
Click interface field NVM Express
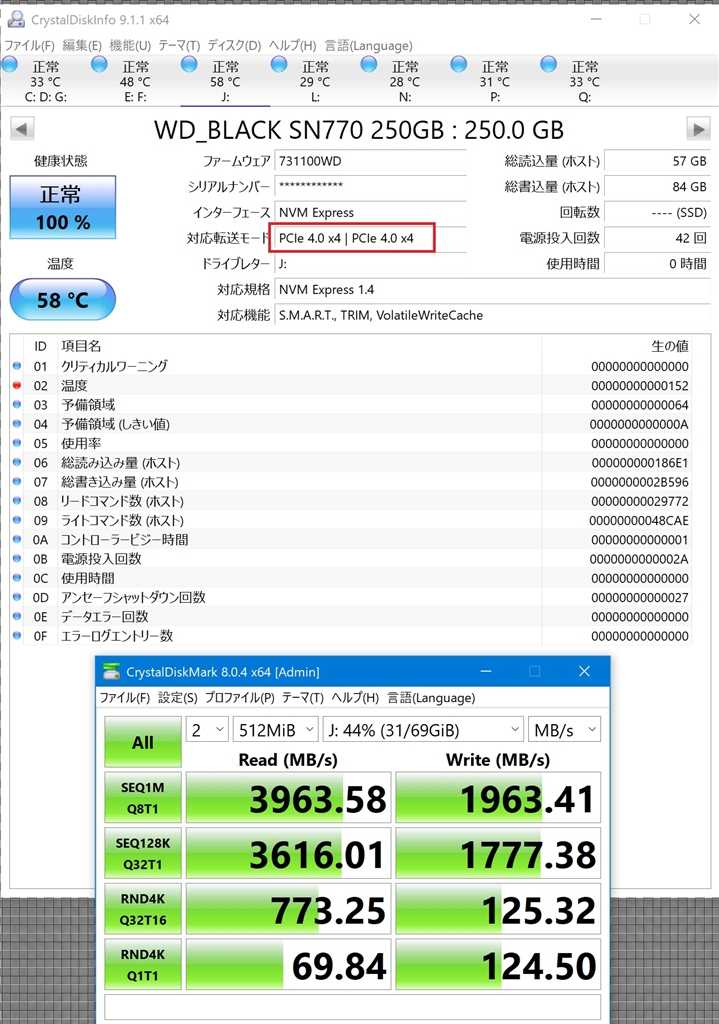[370, 212]
